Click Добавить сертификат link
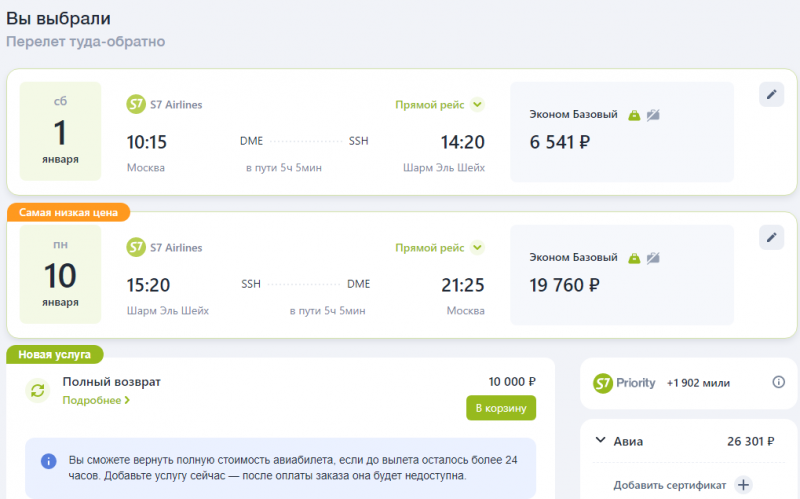 tap(669, 485)
